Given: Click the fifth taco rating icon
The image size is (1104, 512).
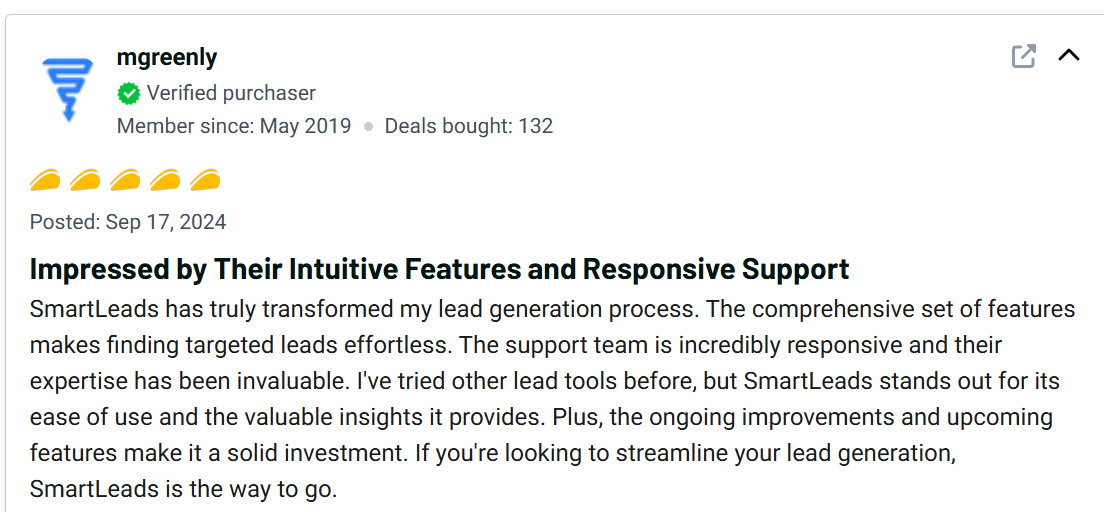Looking at the screenshot, I should (205, 181).
